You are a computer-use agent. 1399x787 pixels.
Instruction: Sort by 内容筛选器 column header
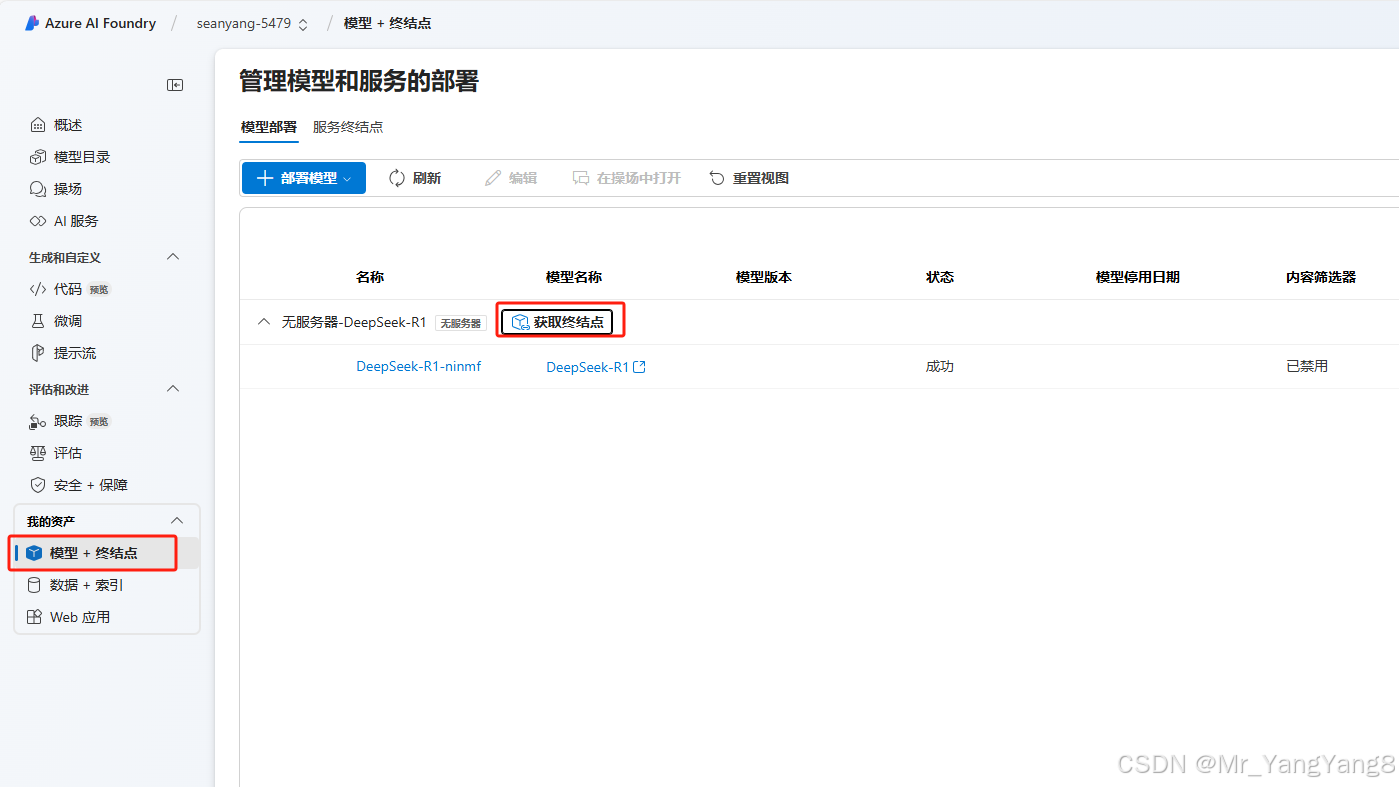pos(1321,277)
